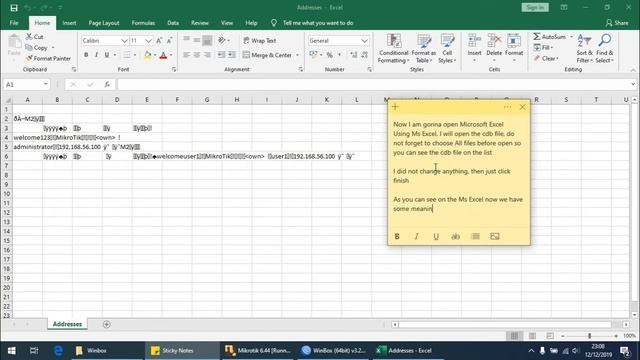Click the Paste clipboard icon
Screen dimensions: 640x360
pos(14,42)
